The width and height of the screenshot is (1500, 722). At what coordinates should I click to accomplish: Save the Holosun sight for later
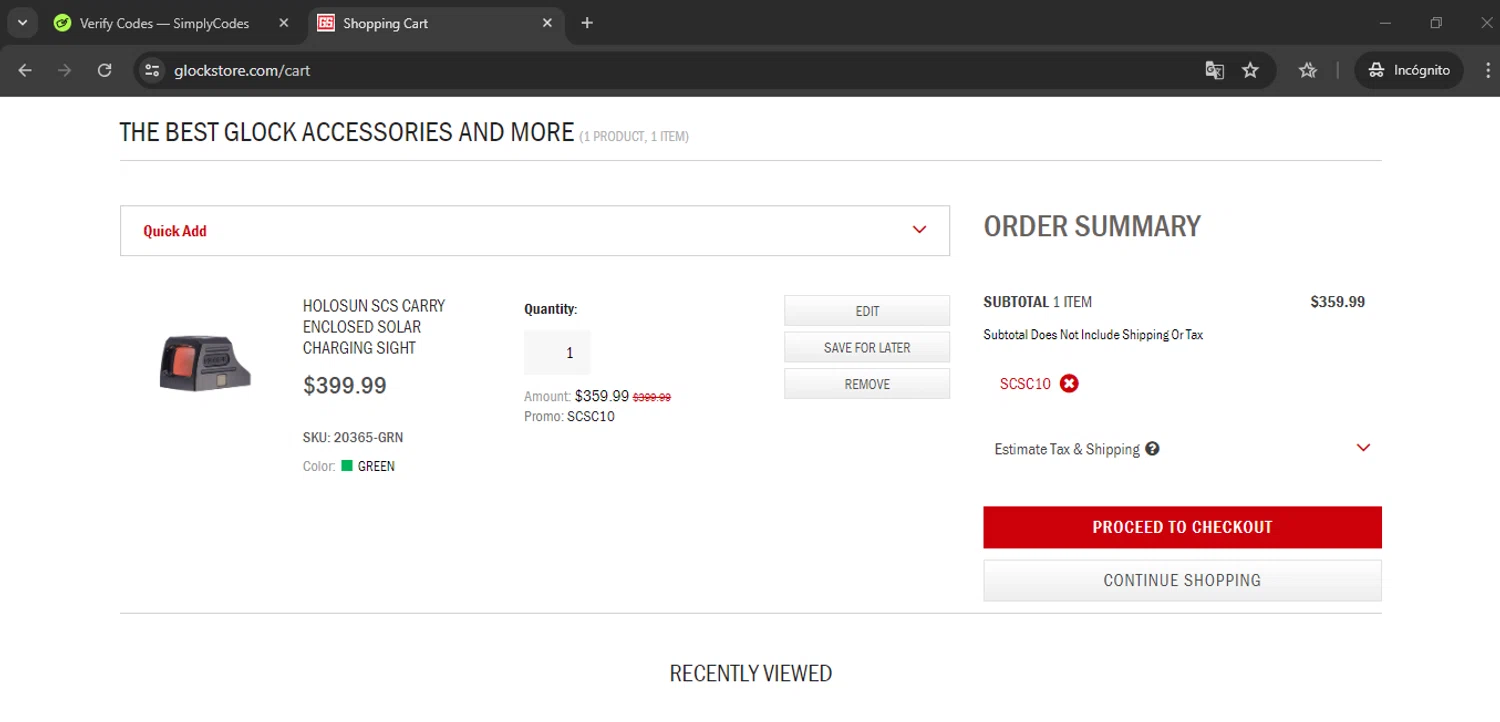click(866, 347)
